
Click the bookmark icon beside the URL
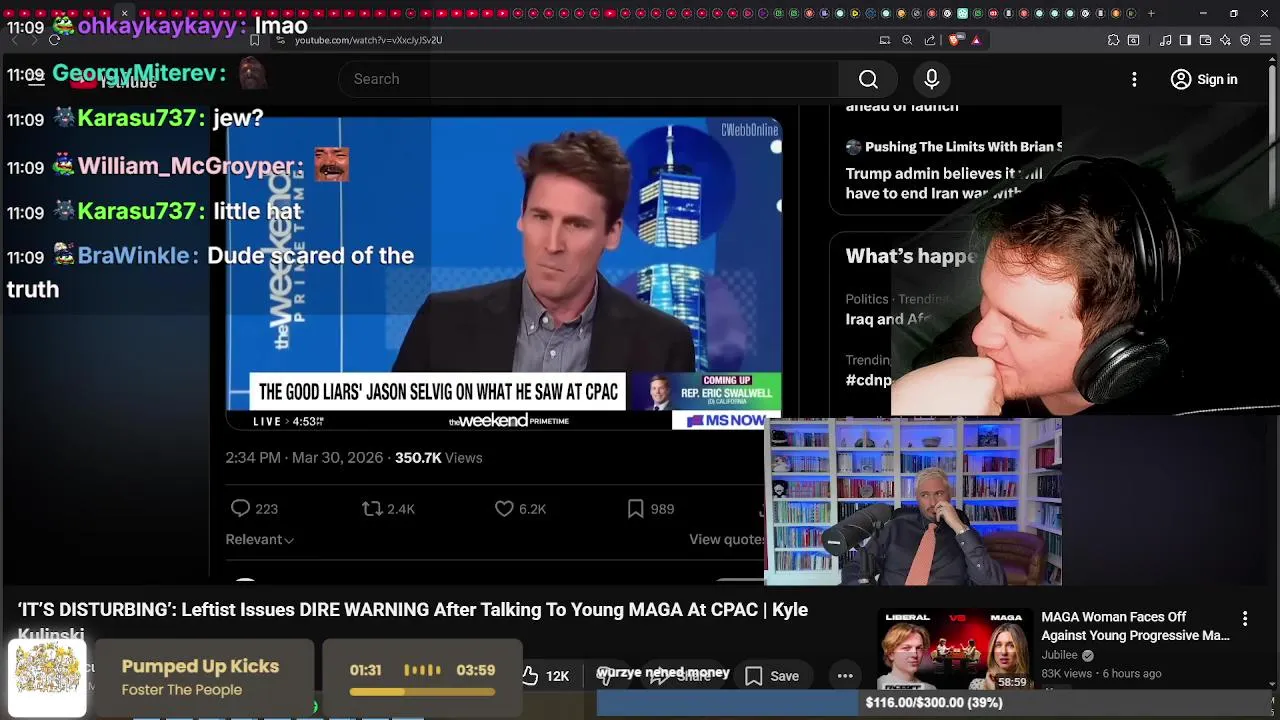254,40
